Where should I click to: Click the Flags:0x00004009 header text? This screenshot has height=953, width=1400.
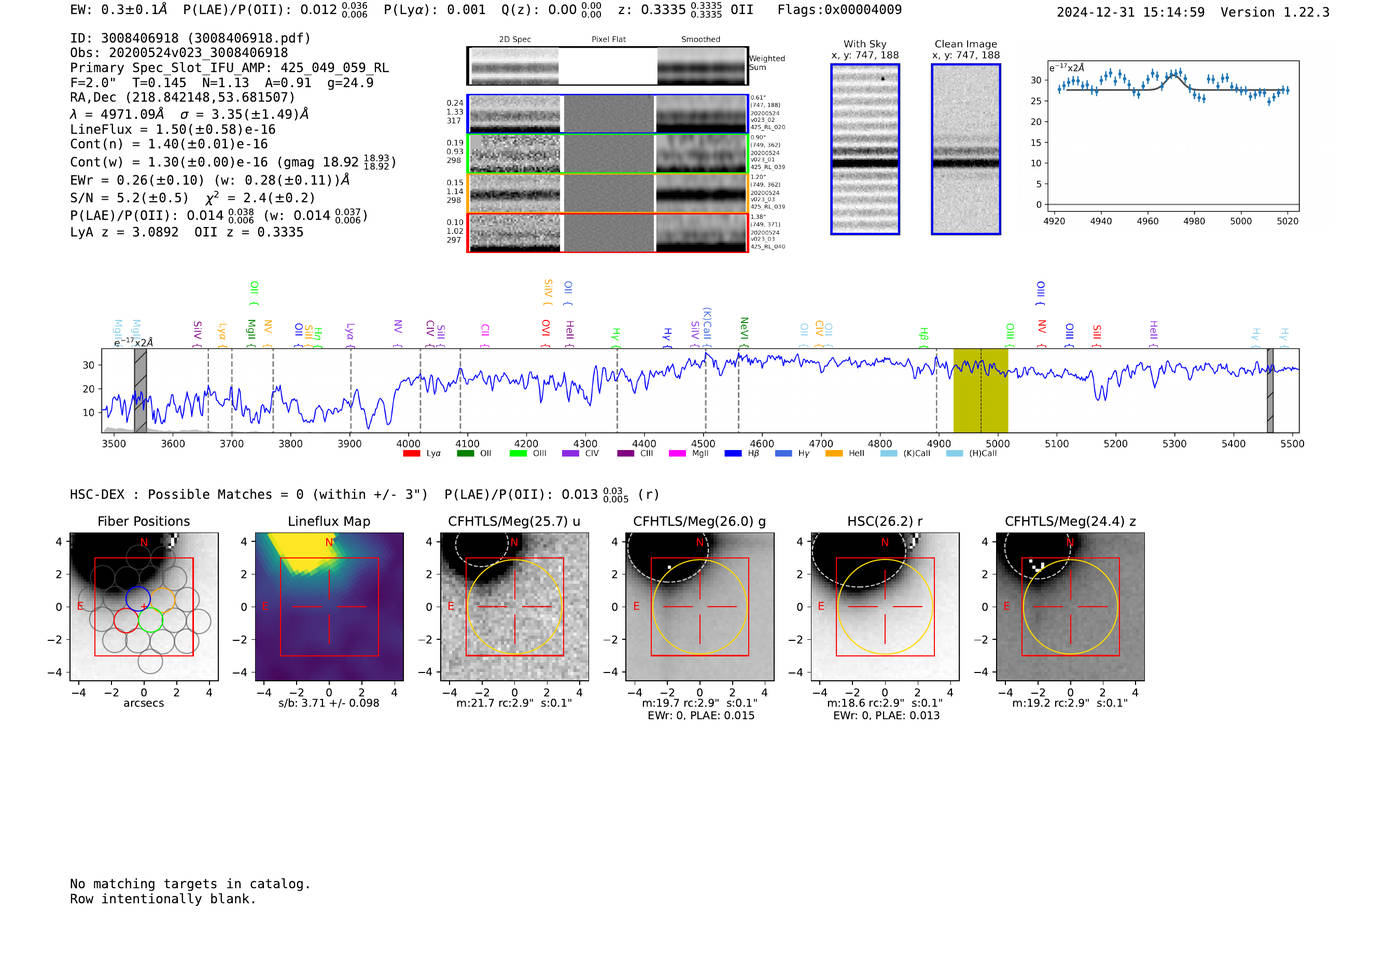[839, 10]
